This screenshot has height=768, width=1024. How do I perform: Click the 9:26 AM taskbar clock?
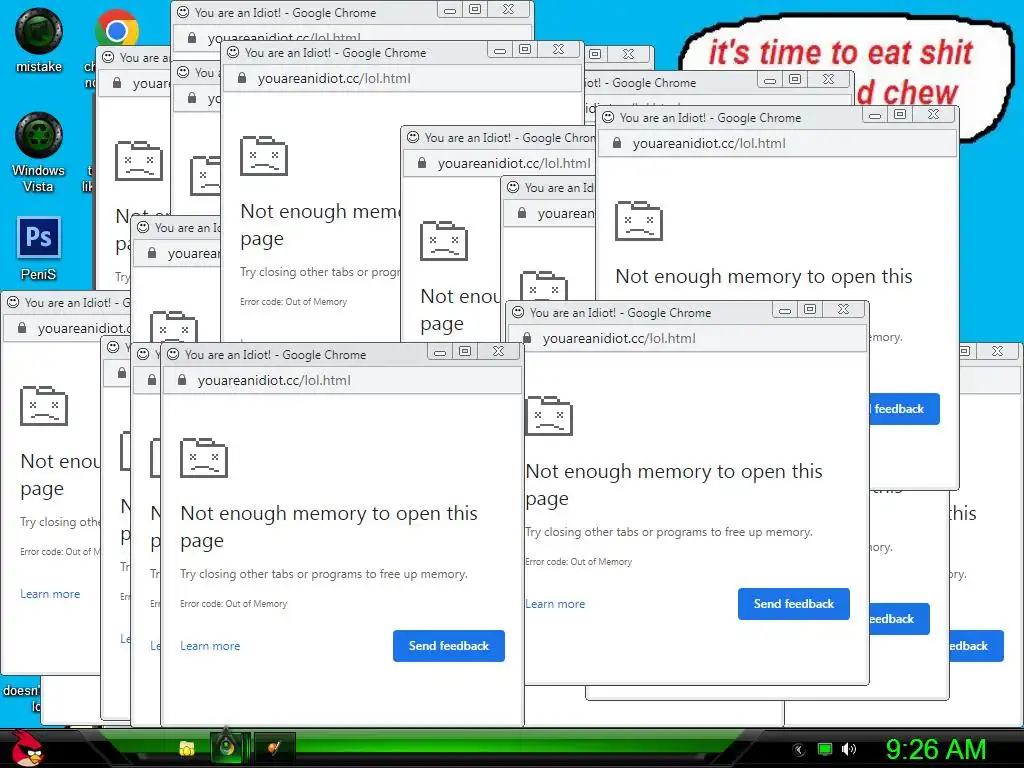click(x=936, y=749)
